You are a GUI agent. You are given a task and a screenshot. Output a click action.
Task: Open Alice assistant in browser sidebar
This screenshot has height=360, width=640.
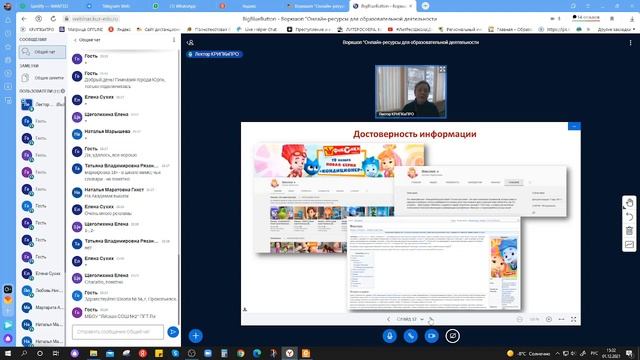(x=8, y=338)
